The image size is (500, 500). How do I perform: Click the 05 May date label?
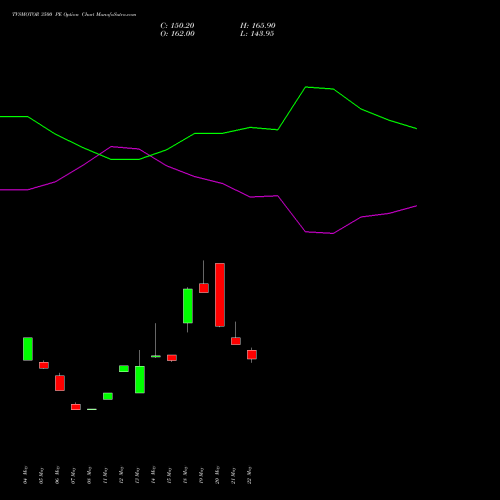coord(42,475)
